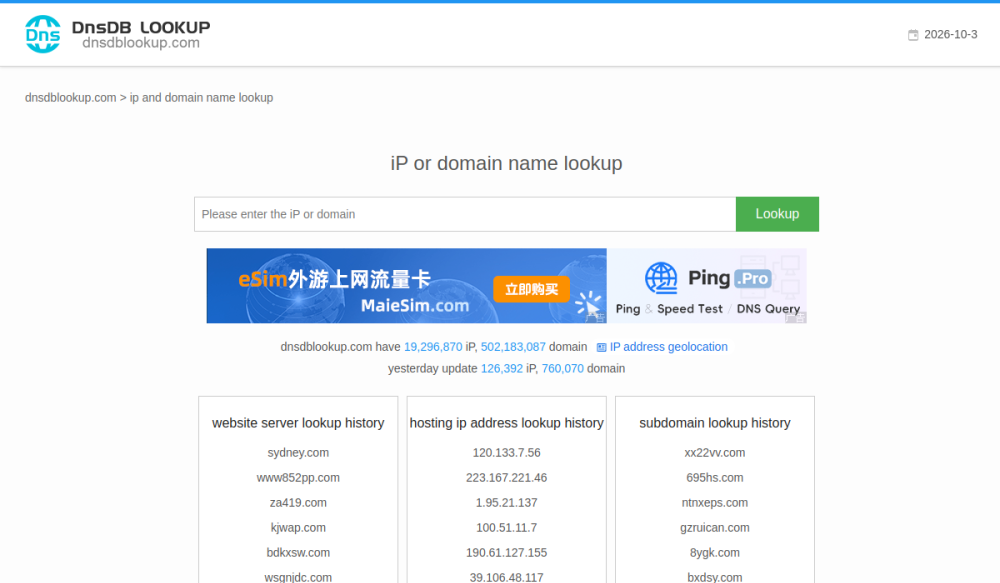Click the 'iP or domain name lookup' title
This screenshot has height=583, width=1000.
(506, 163)
